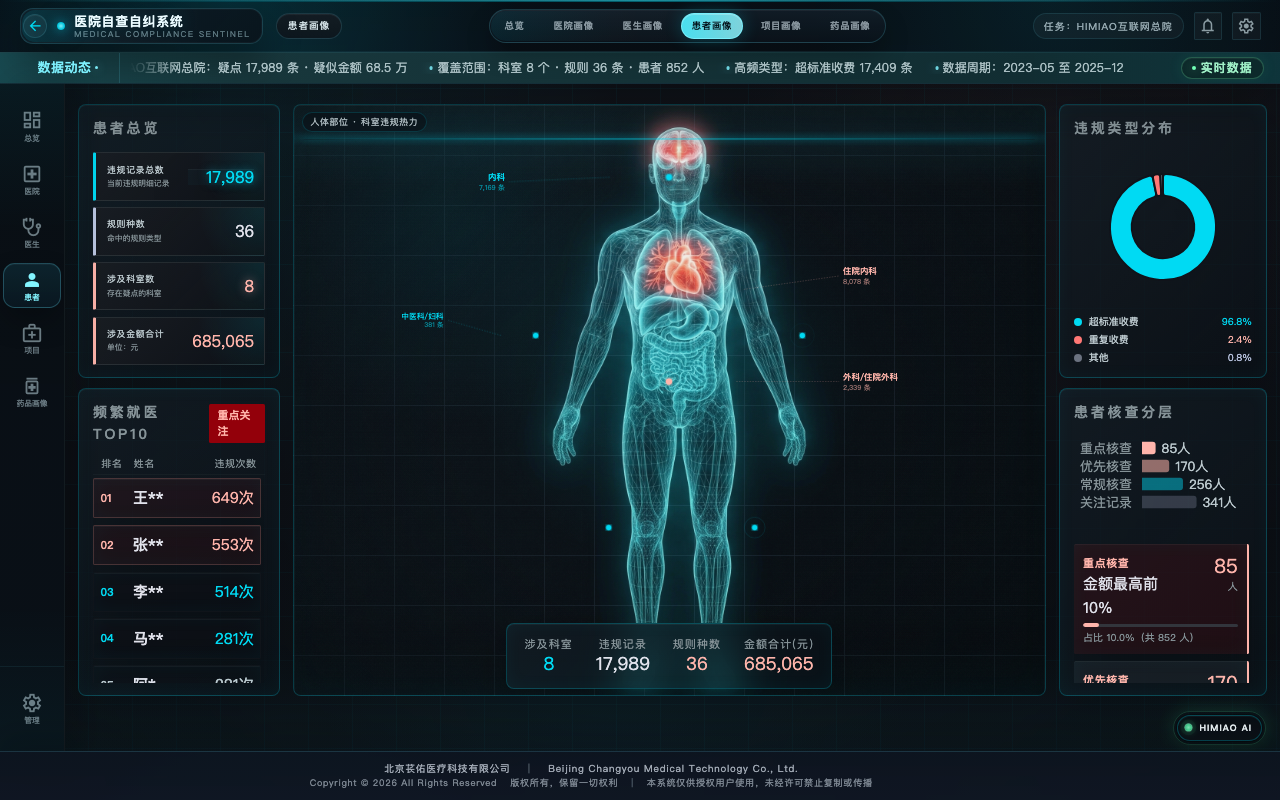The image size is (1280, 800).
Task: Select the 患者 sidebar icon
Action: coord(32,286)
